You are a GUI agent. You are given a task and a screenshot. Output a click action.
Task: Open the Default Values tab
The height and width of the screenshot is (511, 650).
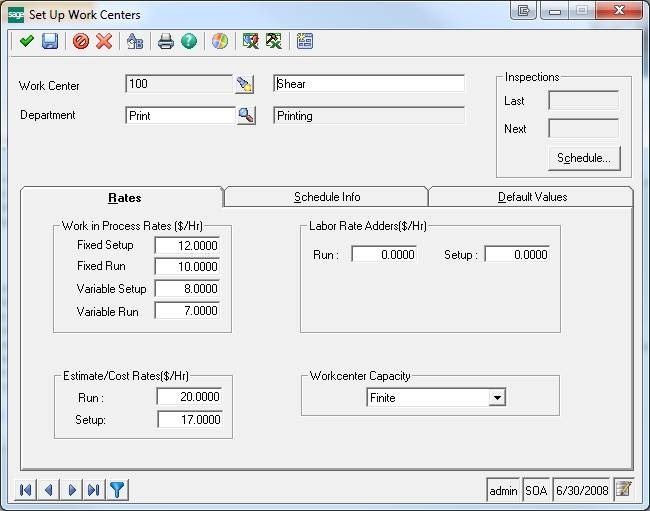531,197
